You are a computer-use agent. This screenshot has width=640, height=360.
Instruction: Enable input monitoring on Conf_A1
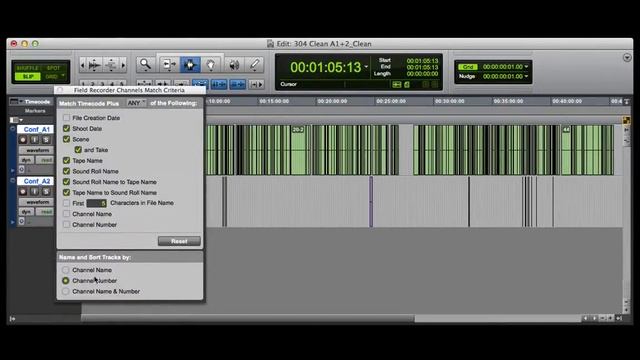(35, 140)
